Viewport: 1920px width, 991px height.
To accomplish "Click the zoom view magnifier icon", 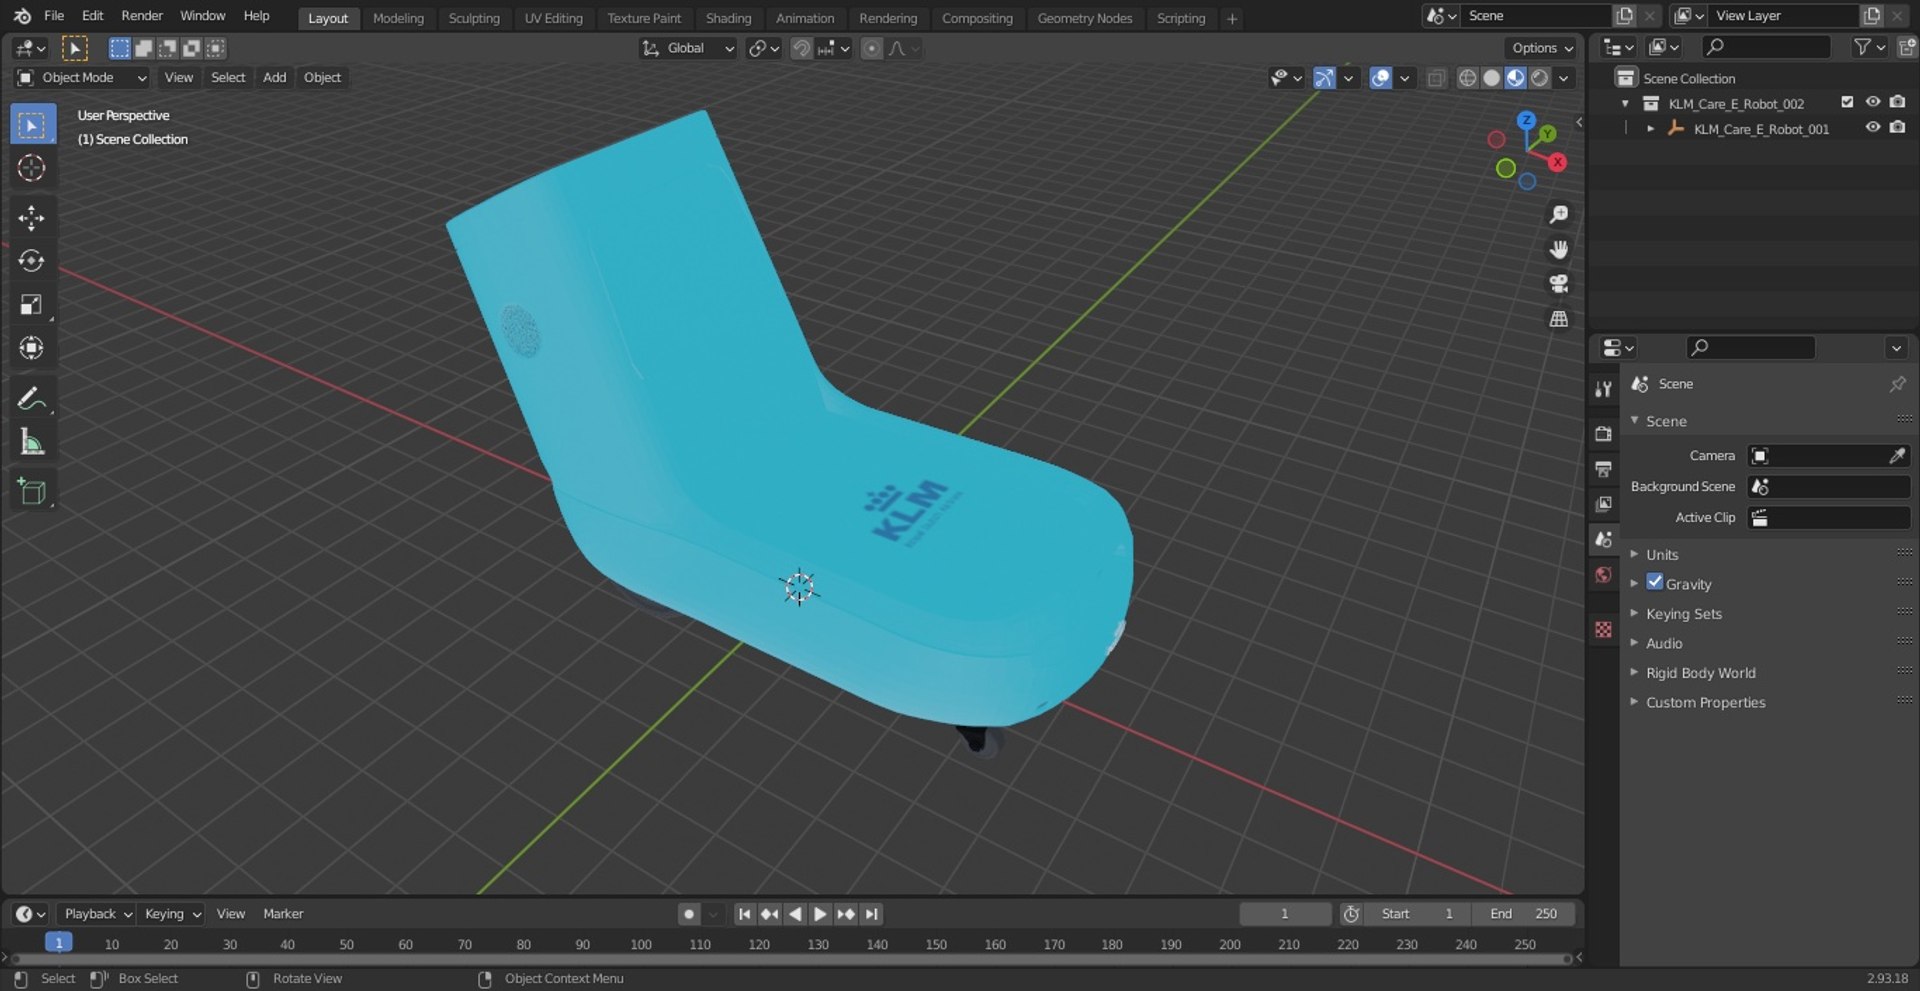I will (1558, 215).
